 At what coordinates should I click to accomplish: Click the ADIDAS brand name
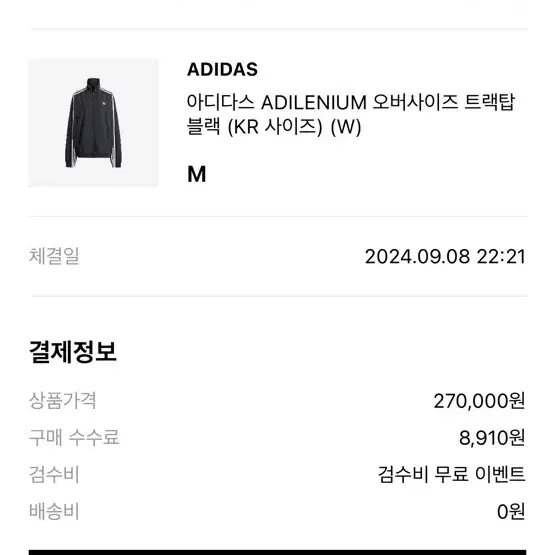point(222,69)
